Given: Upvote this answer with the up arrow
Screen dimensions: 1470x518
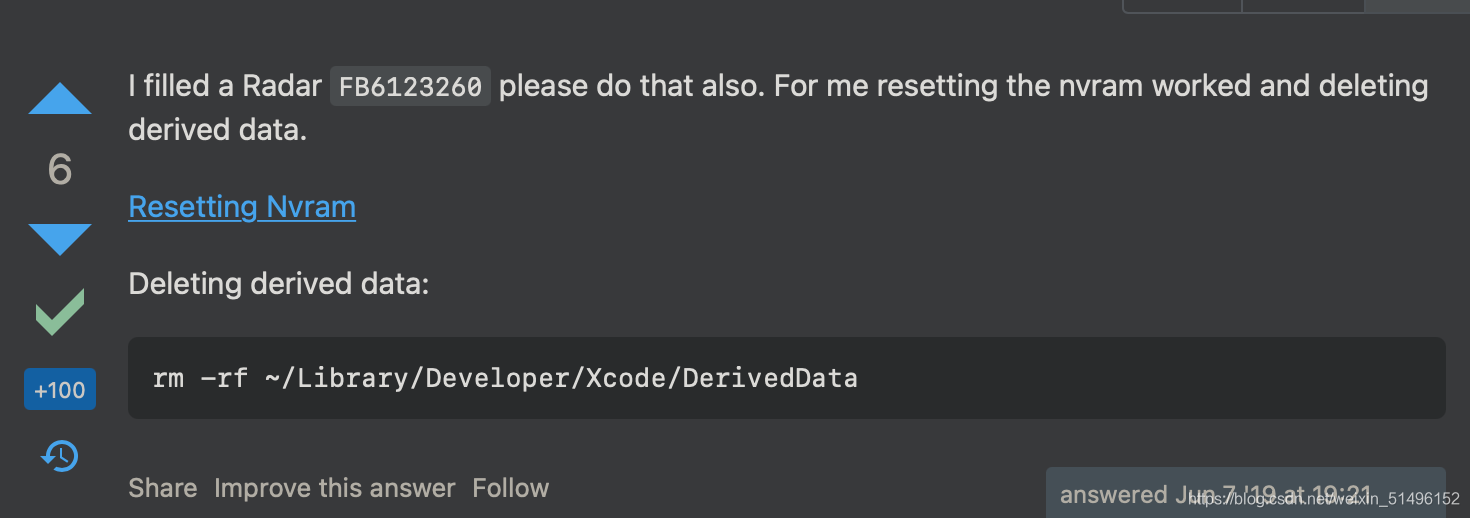Looking at the screenshot, I should pyautogui.click(x=60, y=99).
